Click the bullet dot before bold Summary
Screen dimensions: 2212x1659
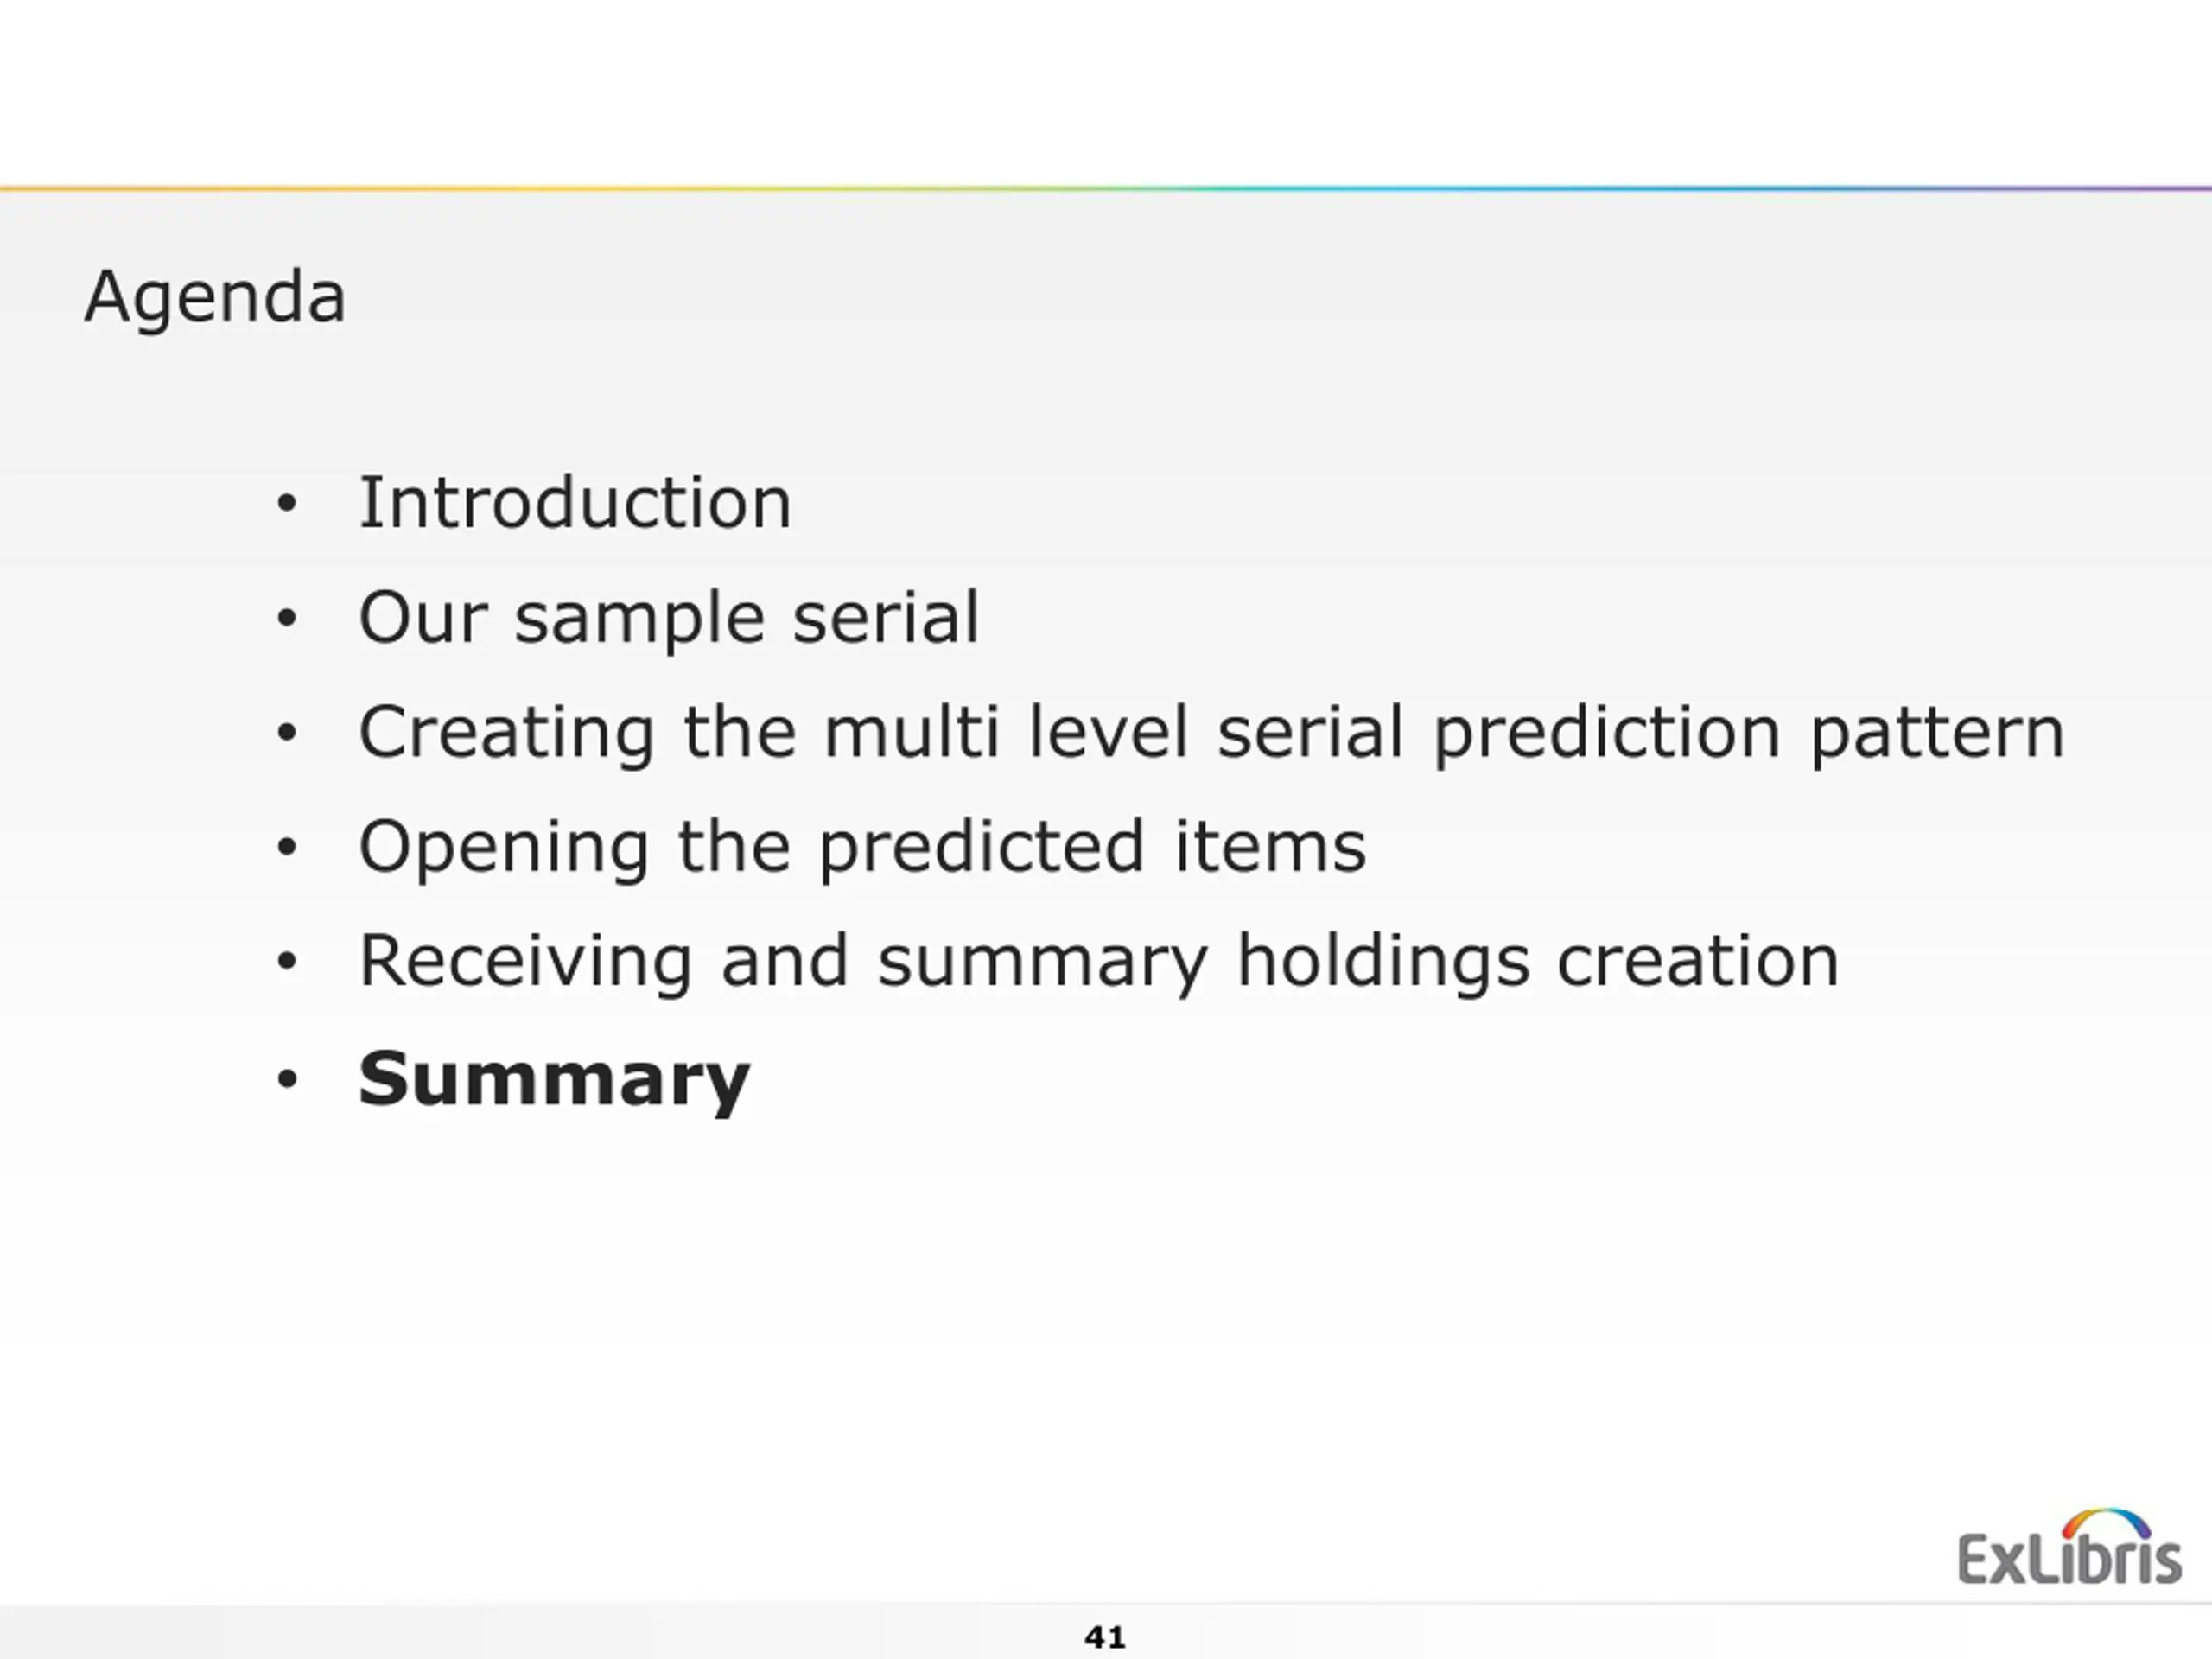287,1078
